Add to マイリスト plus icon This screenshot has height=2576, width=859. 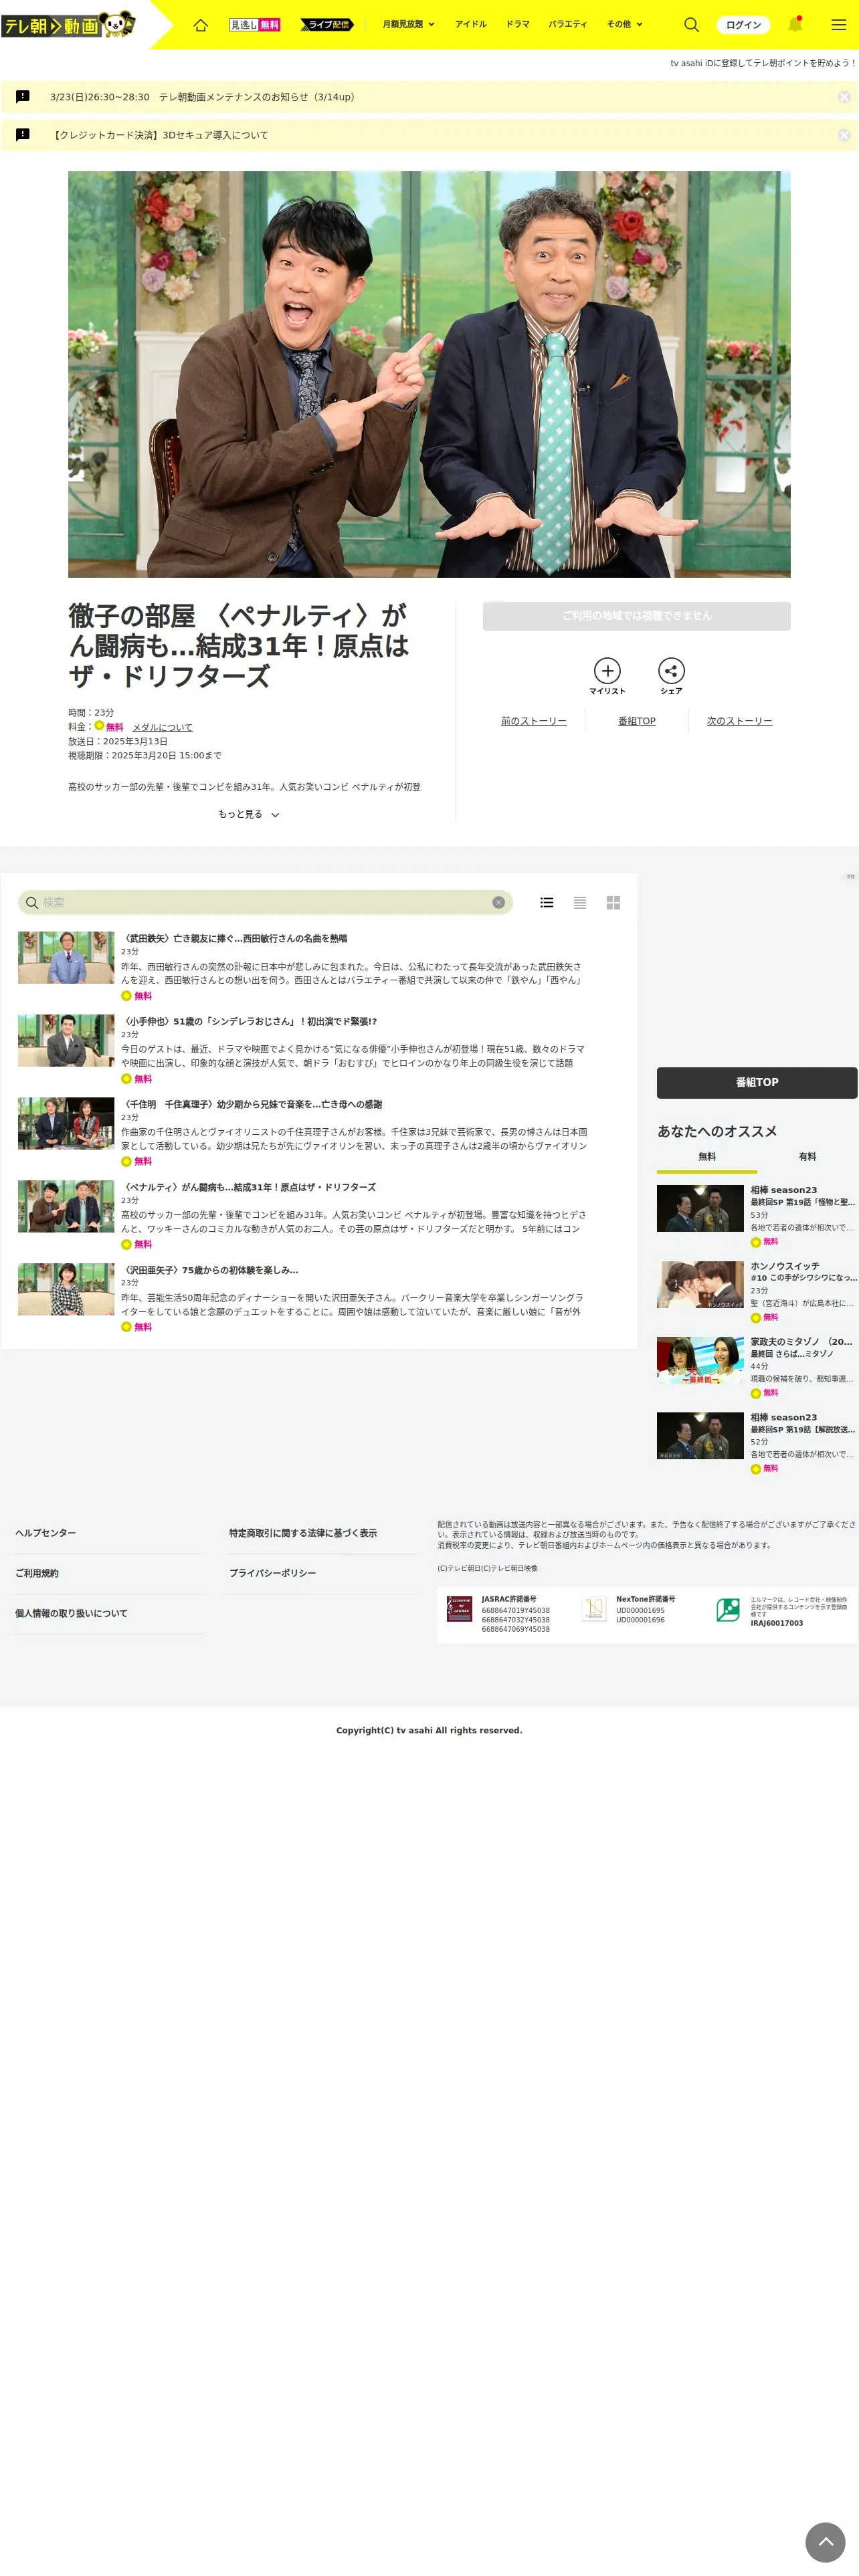(607, 671)
